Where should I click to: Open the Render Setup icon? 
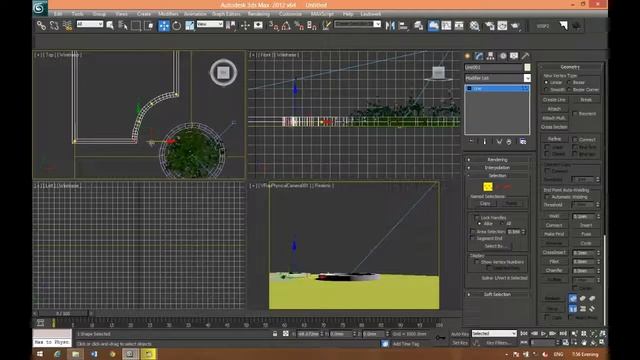[x=489, y=25]
